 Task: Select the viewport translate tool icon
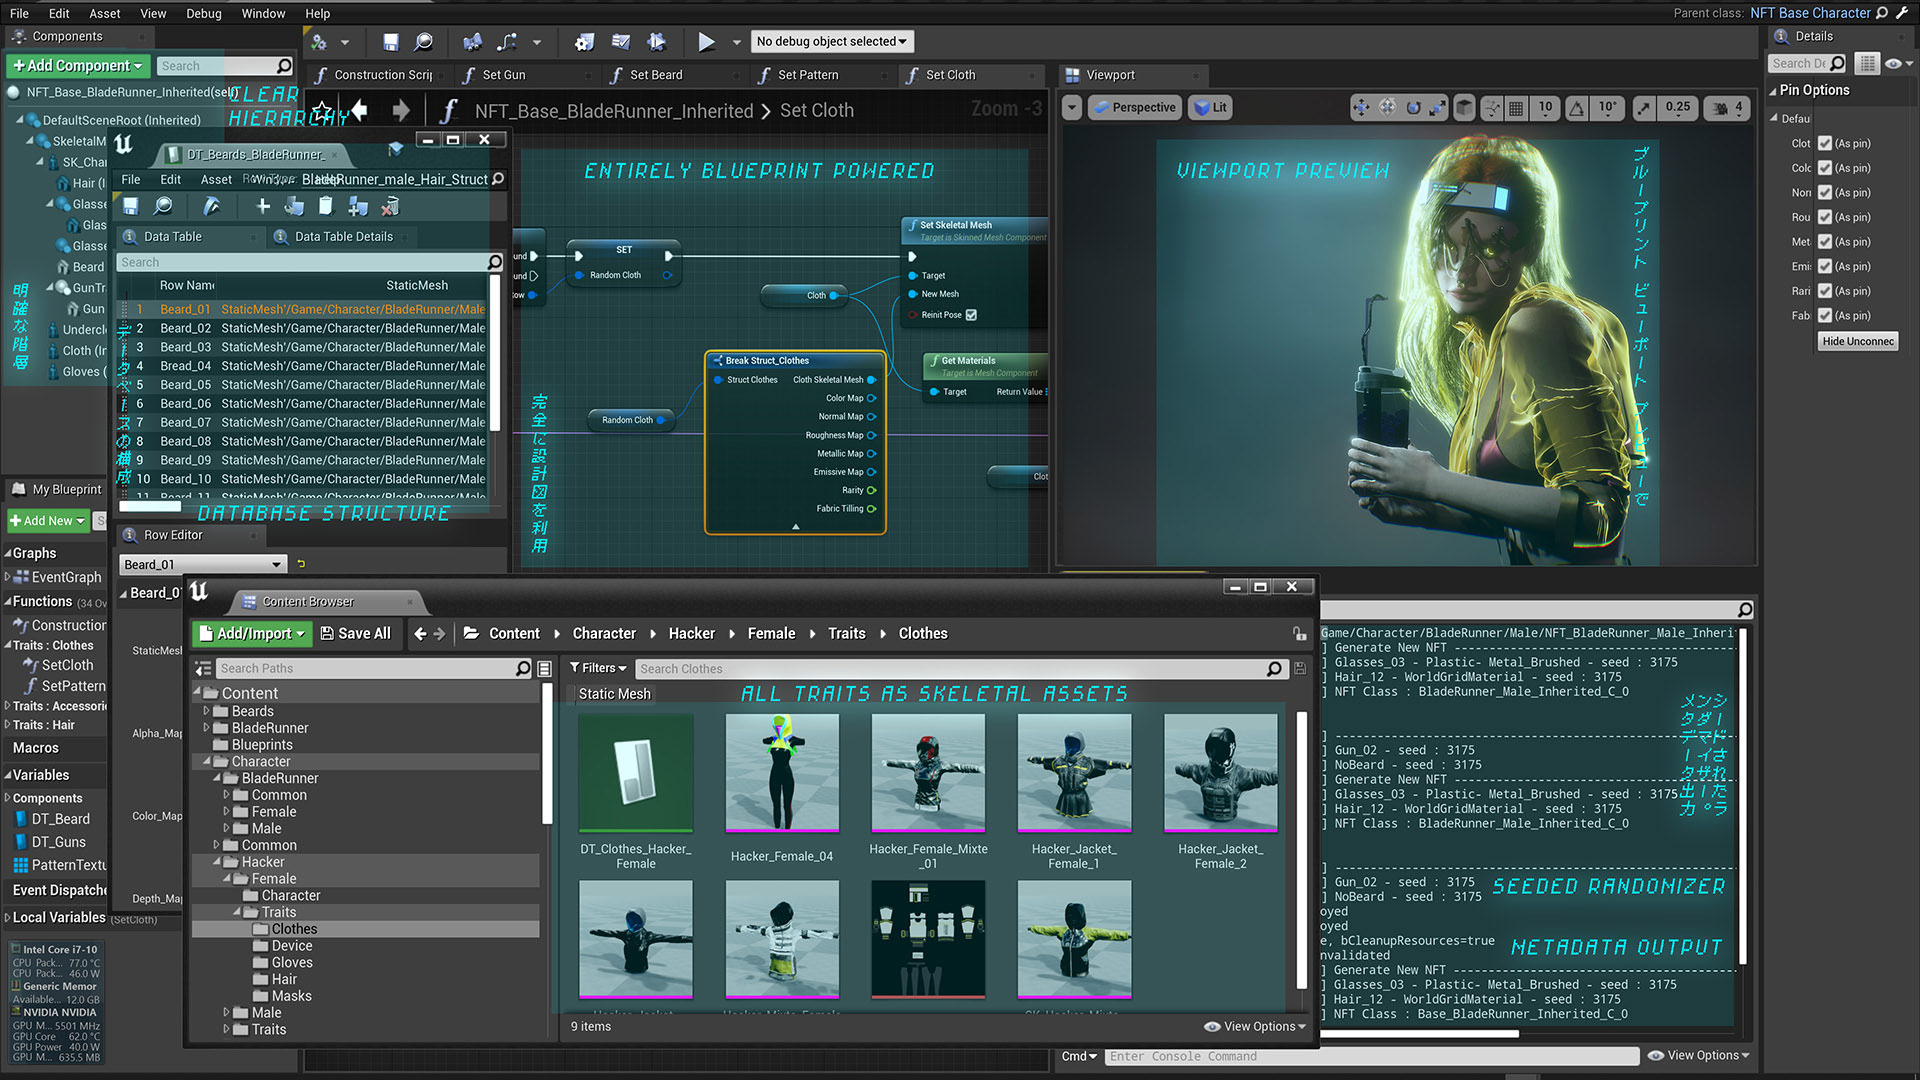click(x=1361, y=108)
